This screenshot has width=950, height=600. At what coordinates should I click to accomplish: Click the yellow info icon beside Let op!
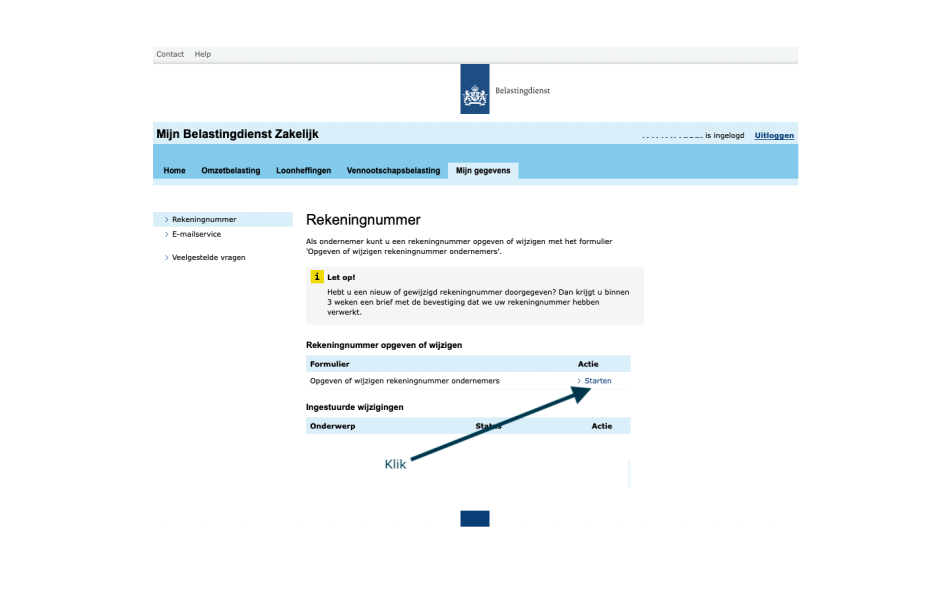pyautogui.click(x=317, y=276)
